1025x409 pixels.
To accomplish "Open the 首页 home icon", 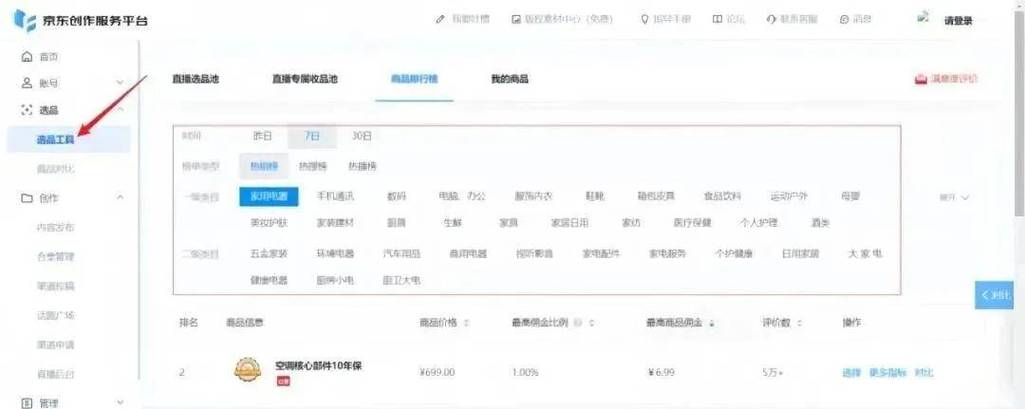I will tap(27, 57).
